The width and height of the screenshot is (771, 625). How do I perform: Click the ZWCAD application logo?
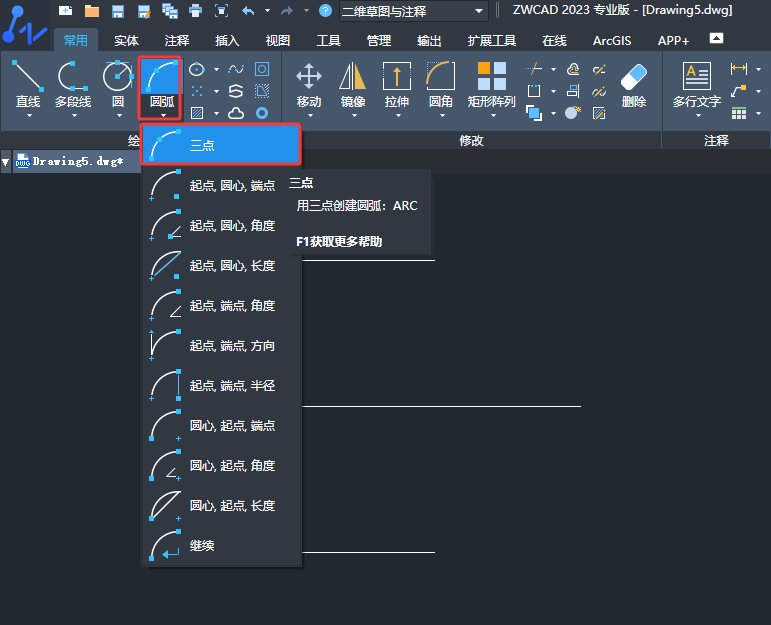[x=24, y=25]
